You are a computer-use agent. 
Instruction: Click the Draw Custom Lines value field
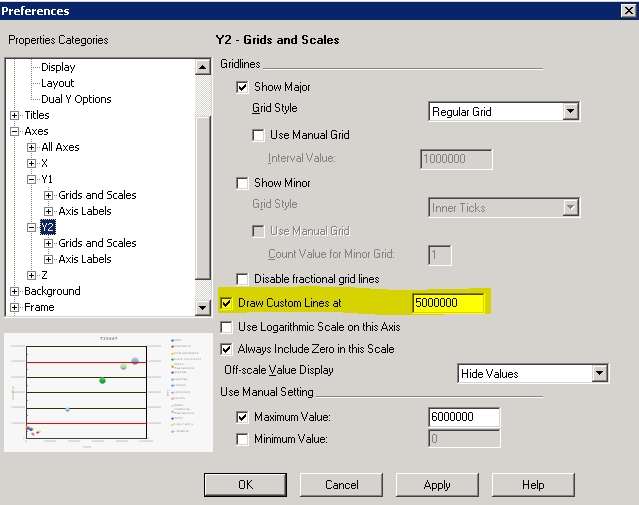coord(447,303)
